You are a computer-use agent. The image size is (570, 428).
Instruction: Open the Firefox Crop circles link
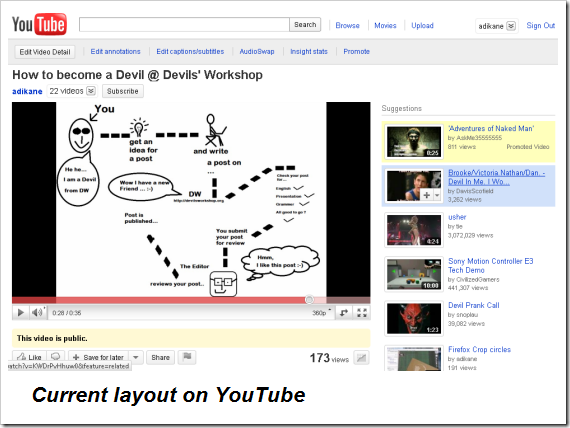click(479, 349)
